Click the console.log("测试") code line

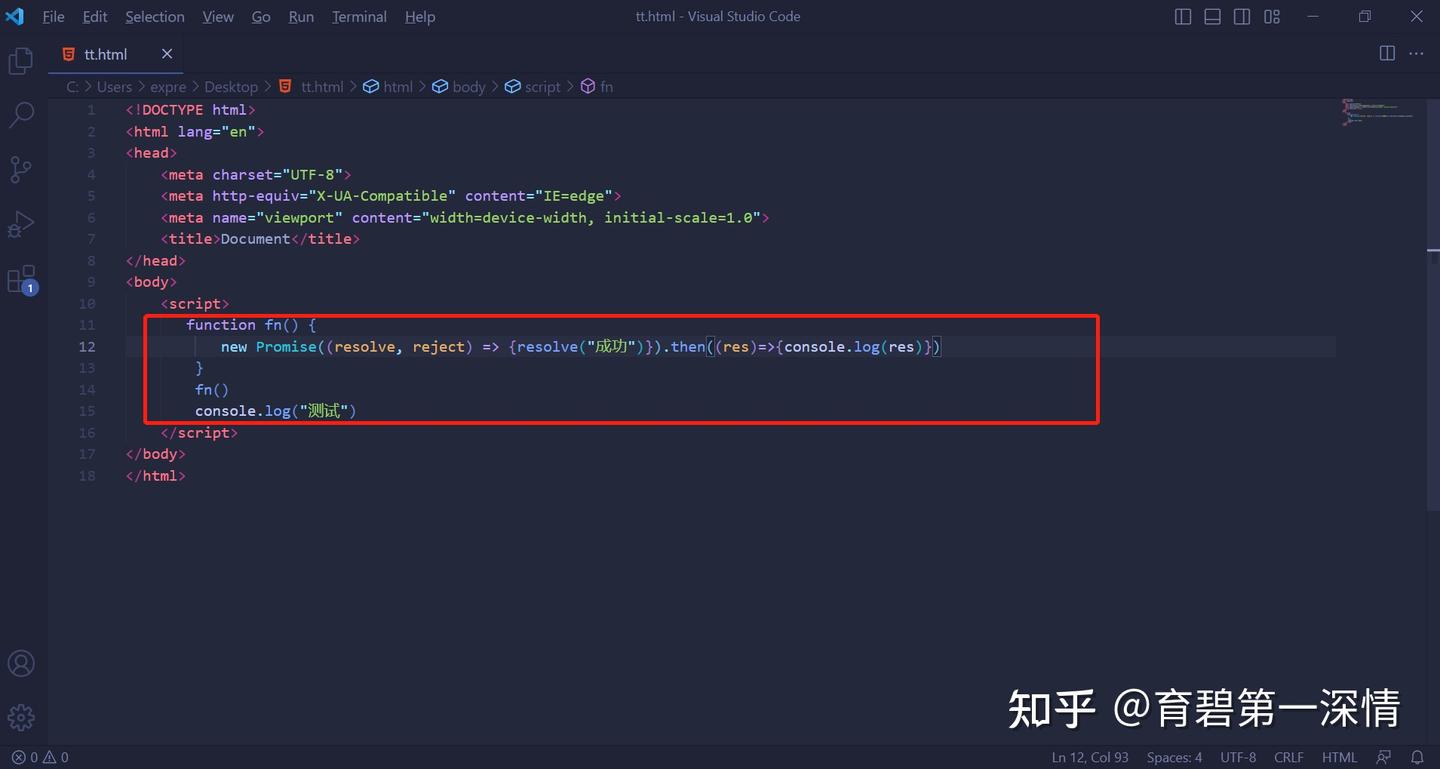click(276, 411)
